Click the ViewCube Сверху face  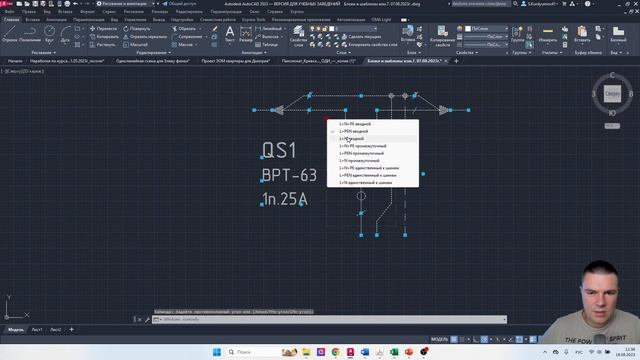tap(612, 94)
